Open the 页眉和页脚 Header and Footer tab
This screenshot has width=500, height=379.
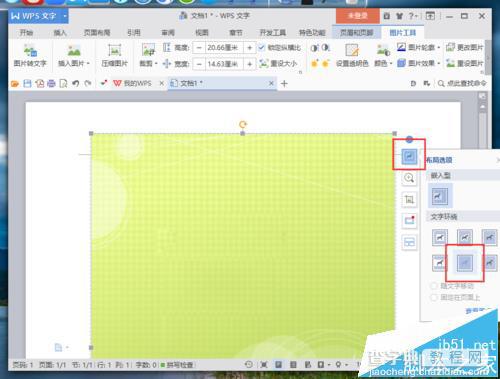point(356,33)
